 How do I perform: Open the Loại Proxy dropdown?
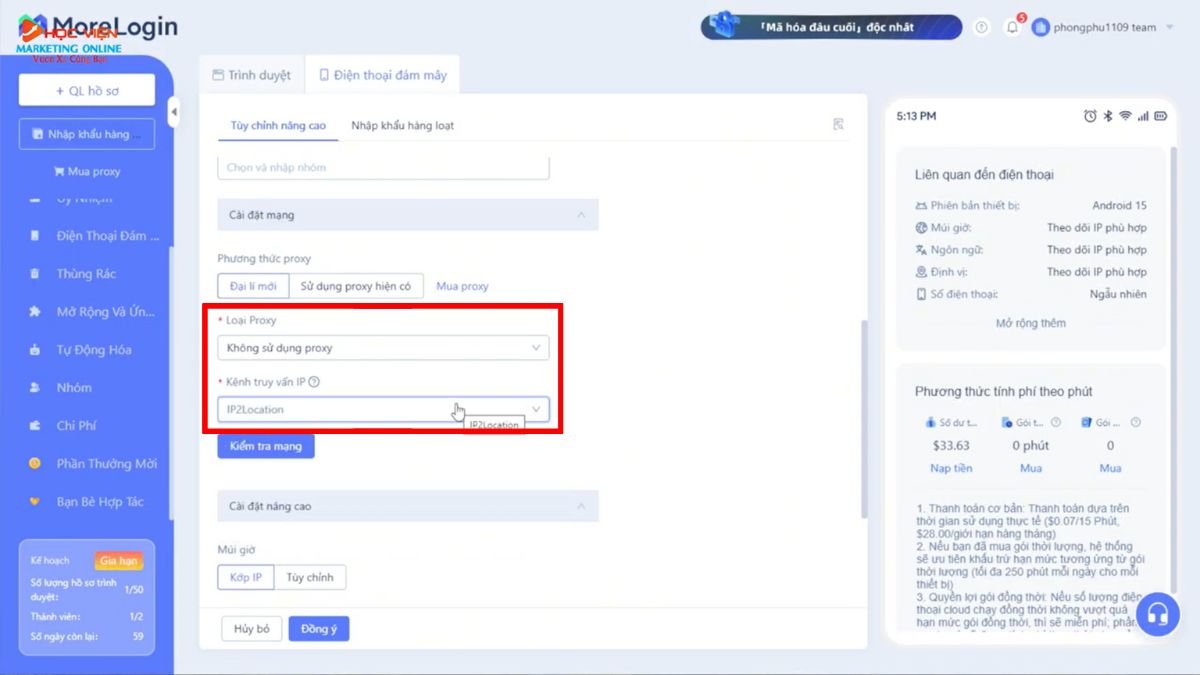[x=383, y=348]
